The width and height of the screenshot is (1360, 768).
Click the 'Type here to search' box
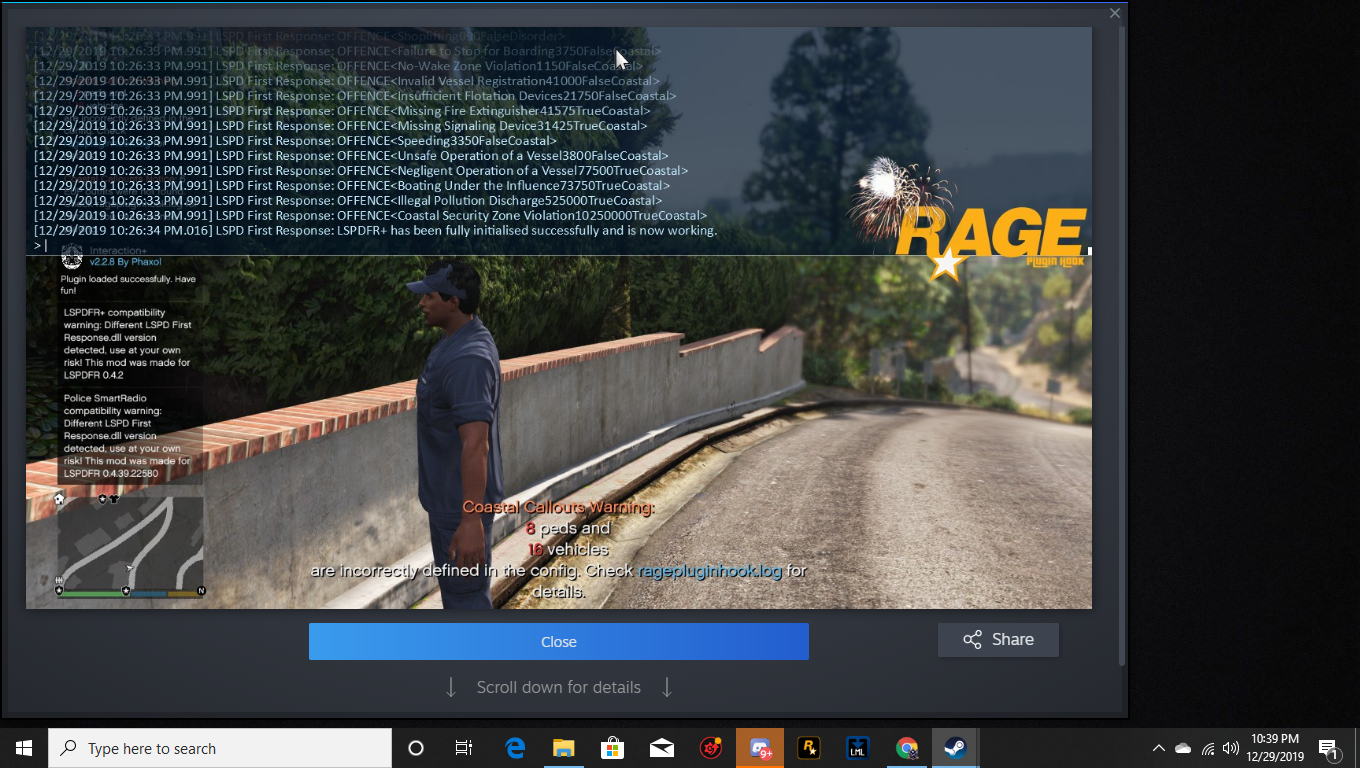click(220, 748)
